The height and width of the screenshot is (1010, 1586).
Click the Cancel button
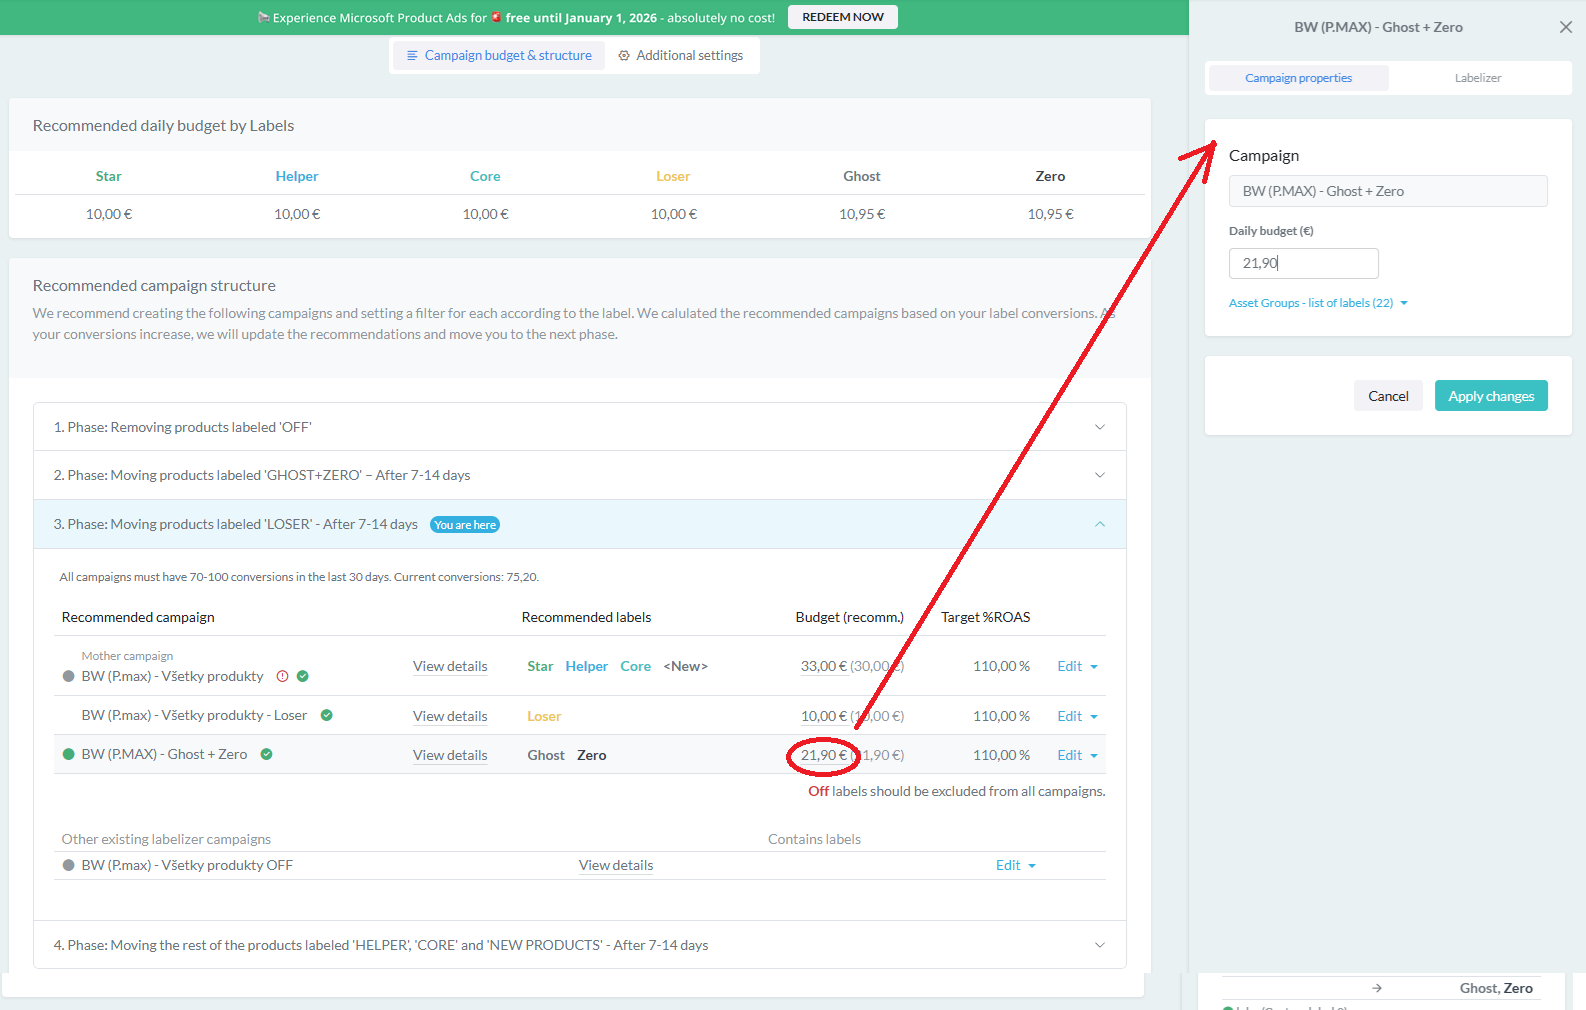pyautogui.click(x=1387, y=396)
